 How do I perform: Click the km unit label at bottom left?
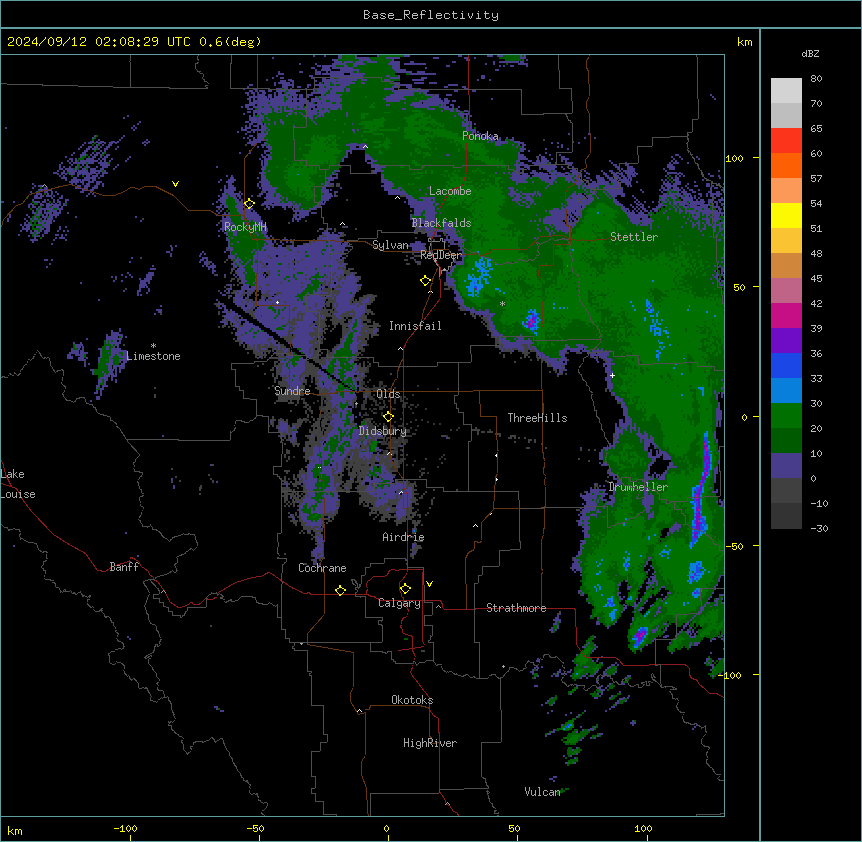[15, 831]
